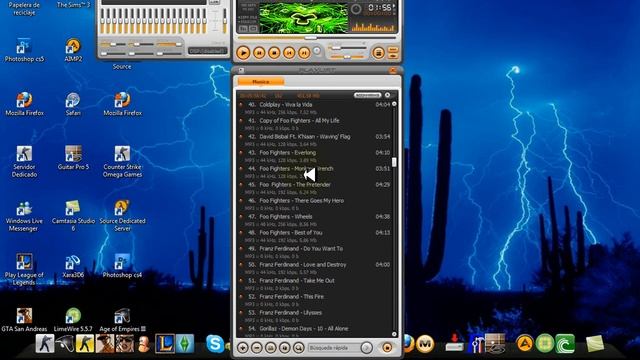Click the League of Legends L icon in dock
Screen dimensions: 640x360
pyautogui.click(x=165, y=344)
